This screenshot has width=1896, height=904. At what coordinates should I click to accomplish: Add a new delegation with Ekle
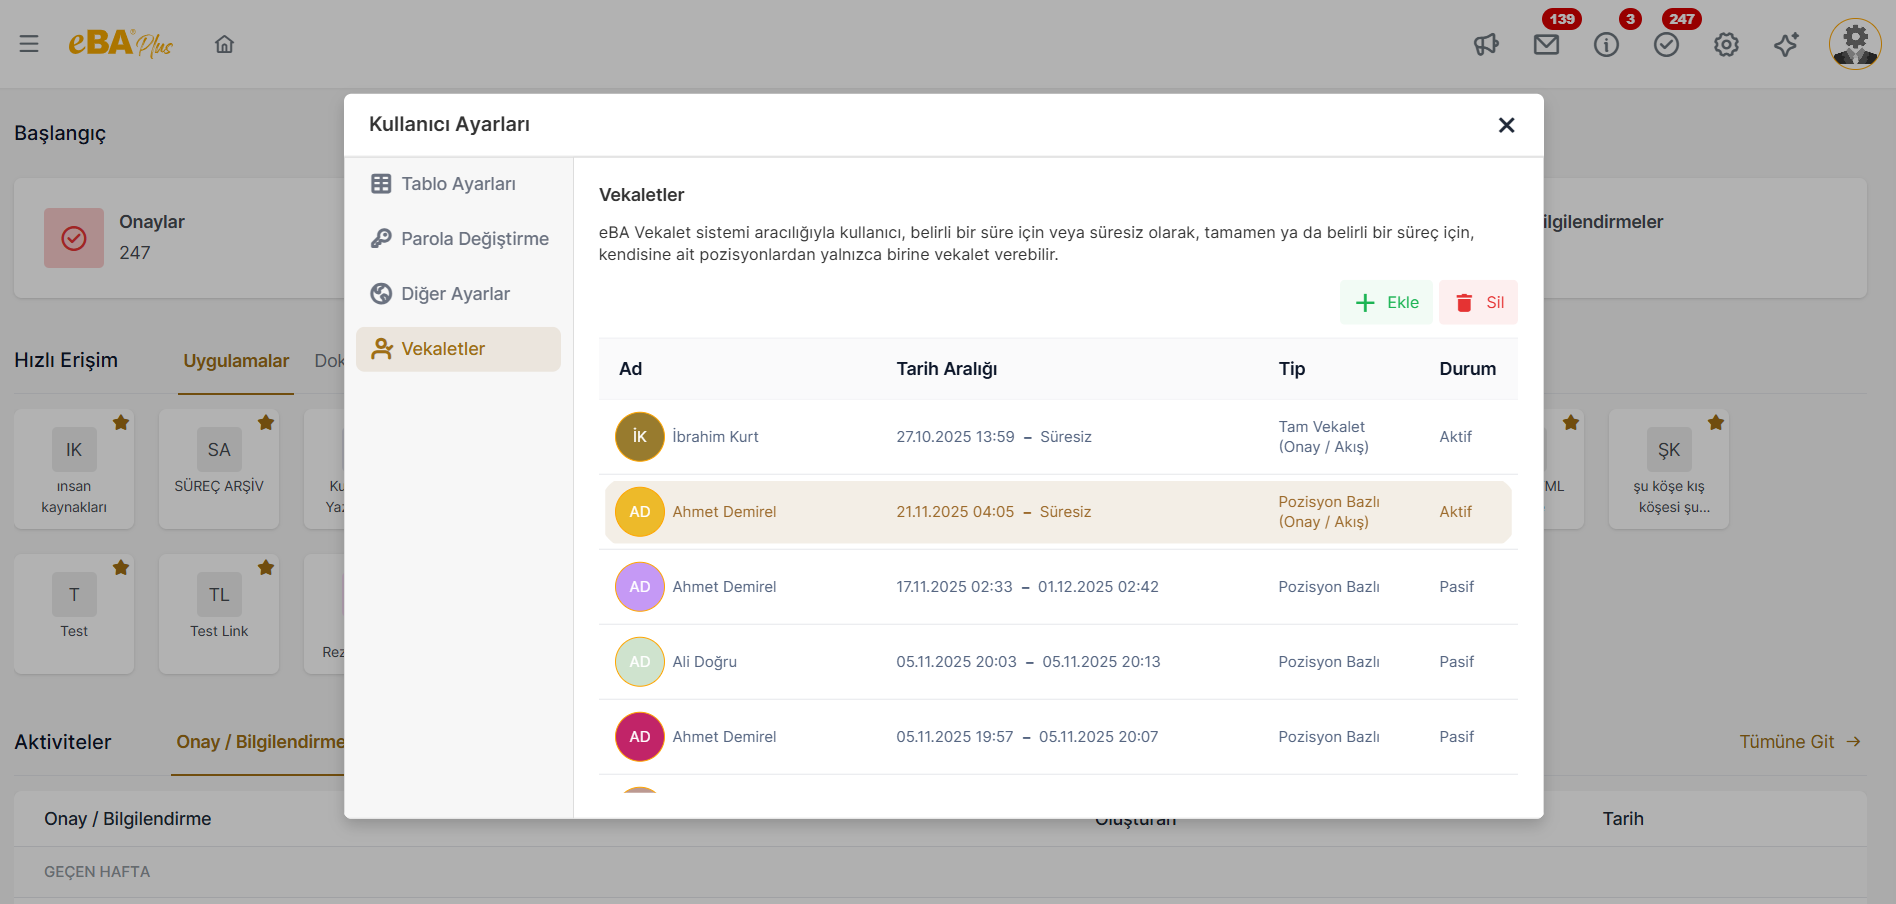(1386, 302)
